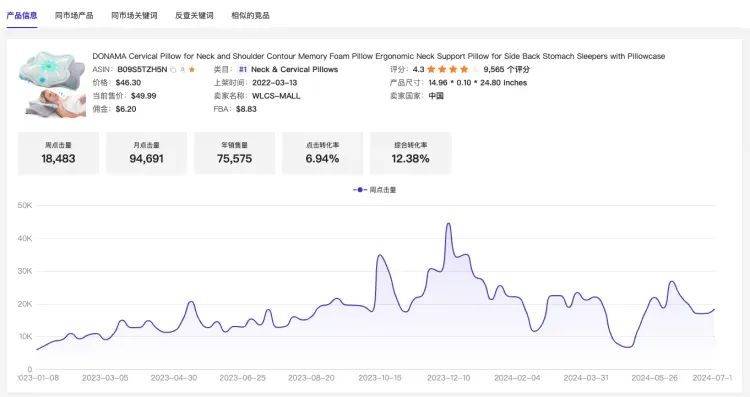Open the 相似的竞品 tab
750x397 pixels.
pos(250,15)
